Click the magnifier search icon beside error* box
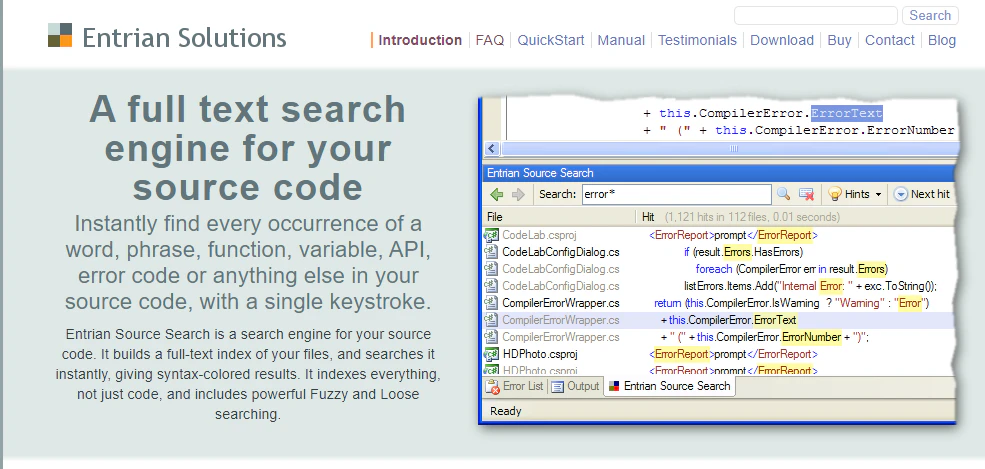Screen dimensions: 985x469 tap(783, 194)
